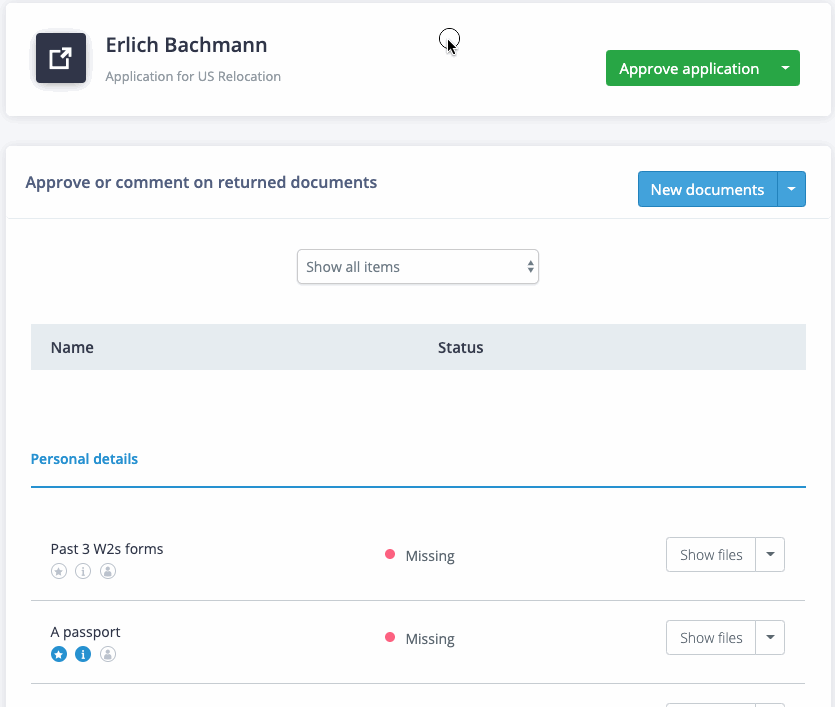Click the Name column header
835x707 pixels.
tap(72, 347)
